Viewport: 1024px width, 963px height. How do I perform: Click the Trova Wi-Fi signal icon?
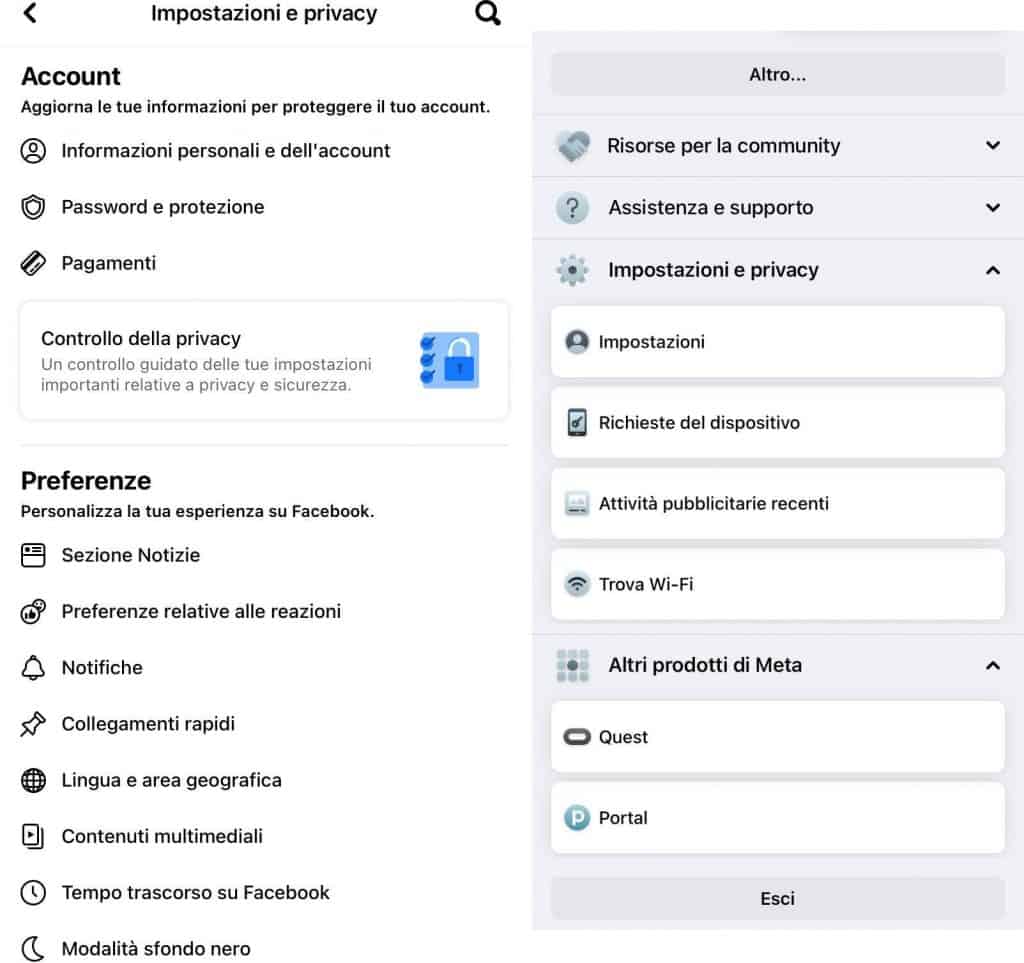[x=577, y=584]
